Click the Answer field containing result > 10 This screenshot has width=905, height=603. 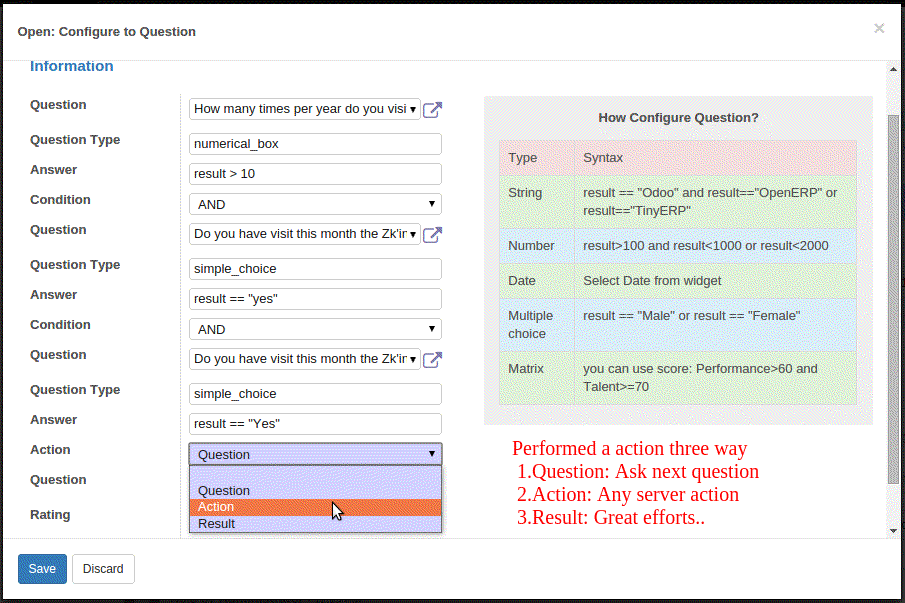(315, 174)
